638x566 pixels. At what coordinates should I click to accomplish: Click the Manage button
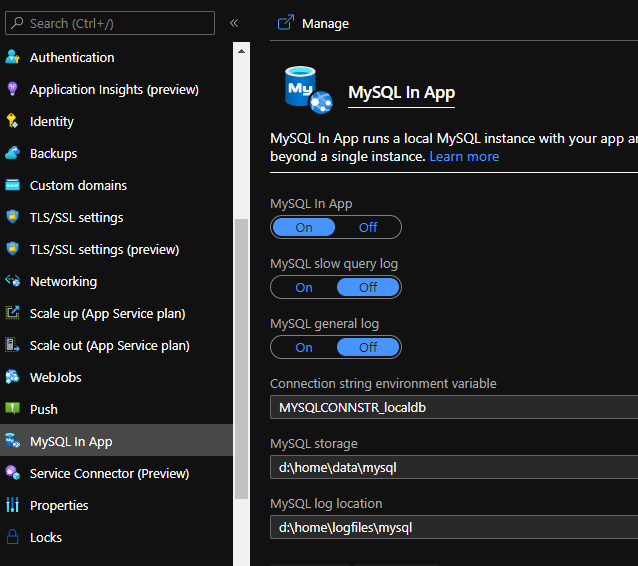pos(313,23)
